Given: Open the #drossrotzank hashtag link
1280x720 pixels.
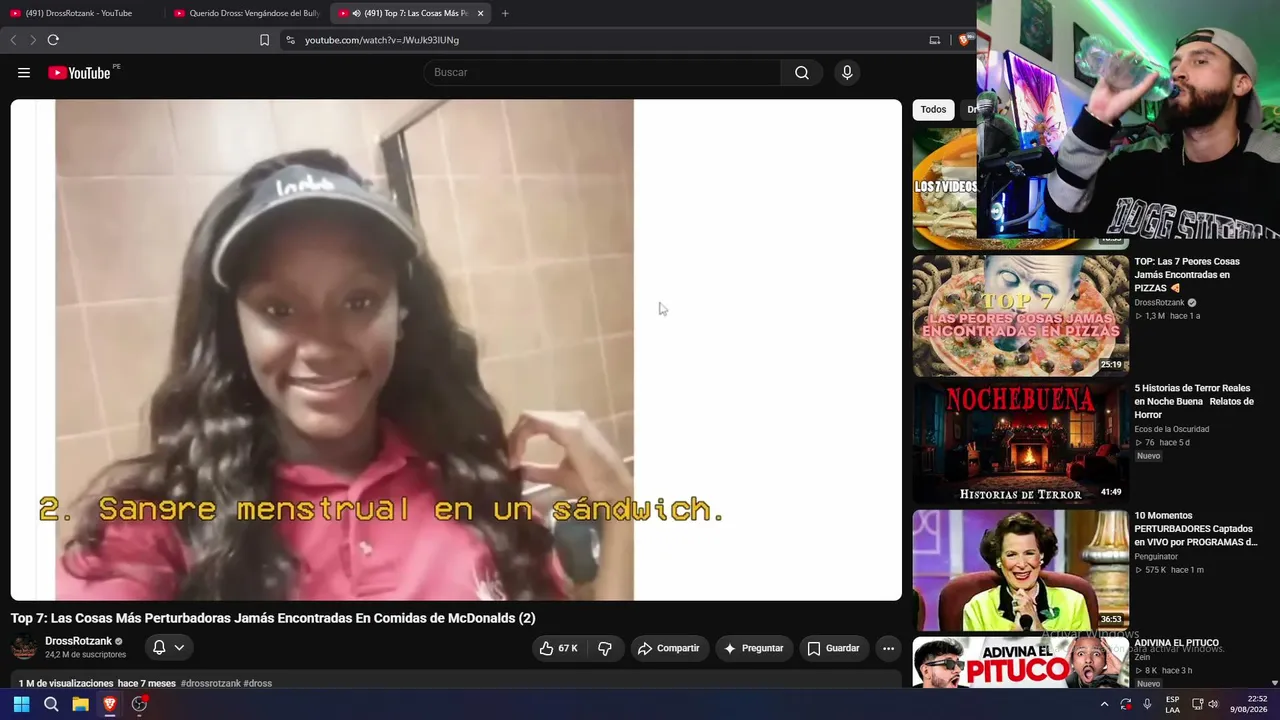Looking at the screenshot, I should point(211,683).
